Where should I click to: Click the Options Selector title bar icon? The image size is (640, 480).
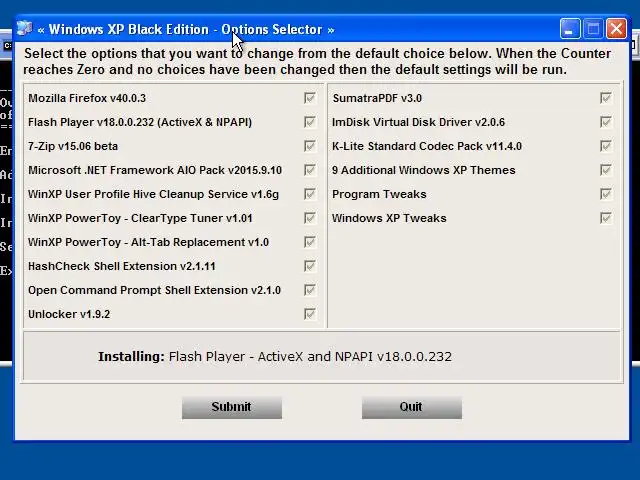[x=24, y=29]
